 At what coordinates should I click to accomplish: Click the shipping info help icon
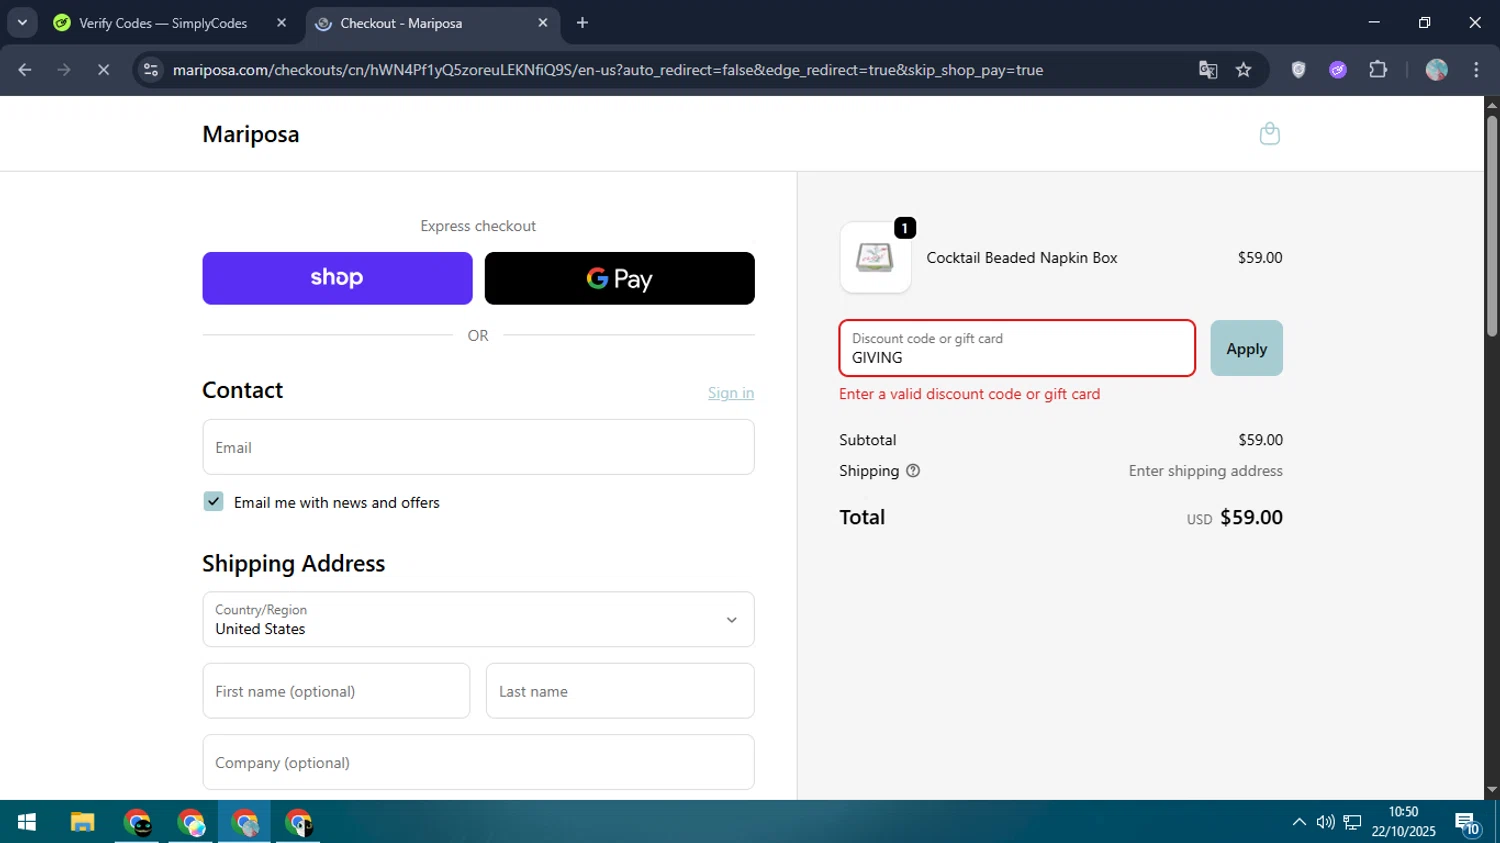913,471
